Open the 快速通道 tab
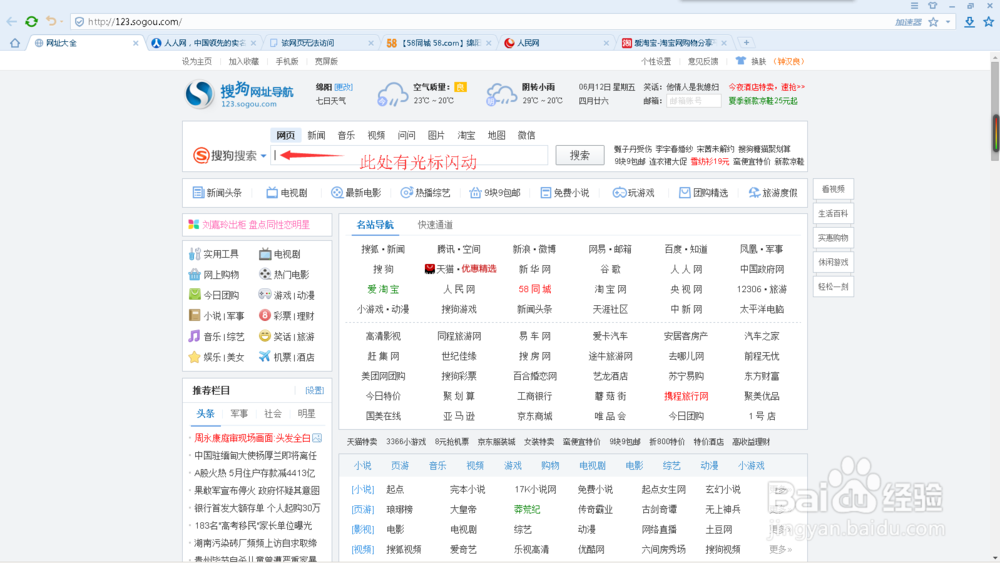The height and width of the screenshot is (563, 1000). point(435,224)
